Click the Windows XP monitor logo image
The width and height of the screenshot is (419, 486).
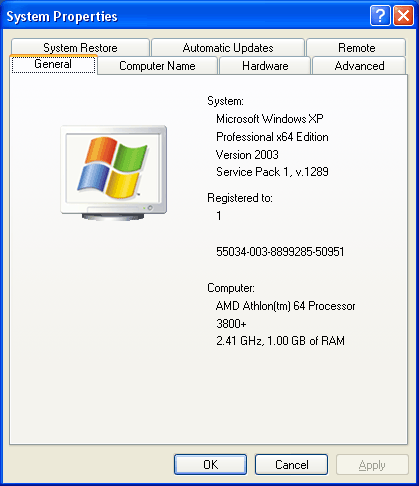click(114, 173)
